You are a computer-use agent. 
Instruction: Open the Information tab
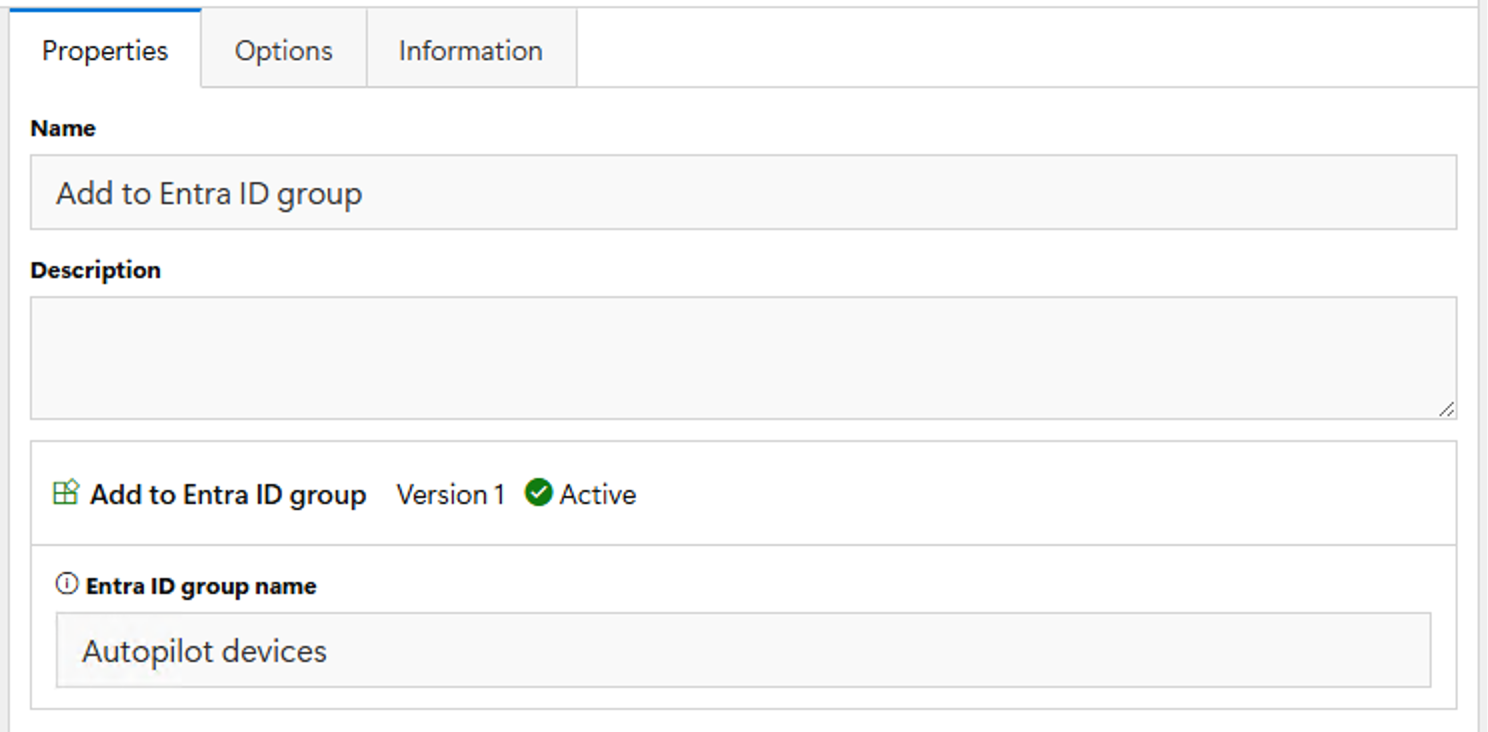pos(471,50)
